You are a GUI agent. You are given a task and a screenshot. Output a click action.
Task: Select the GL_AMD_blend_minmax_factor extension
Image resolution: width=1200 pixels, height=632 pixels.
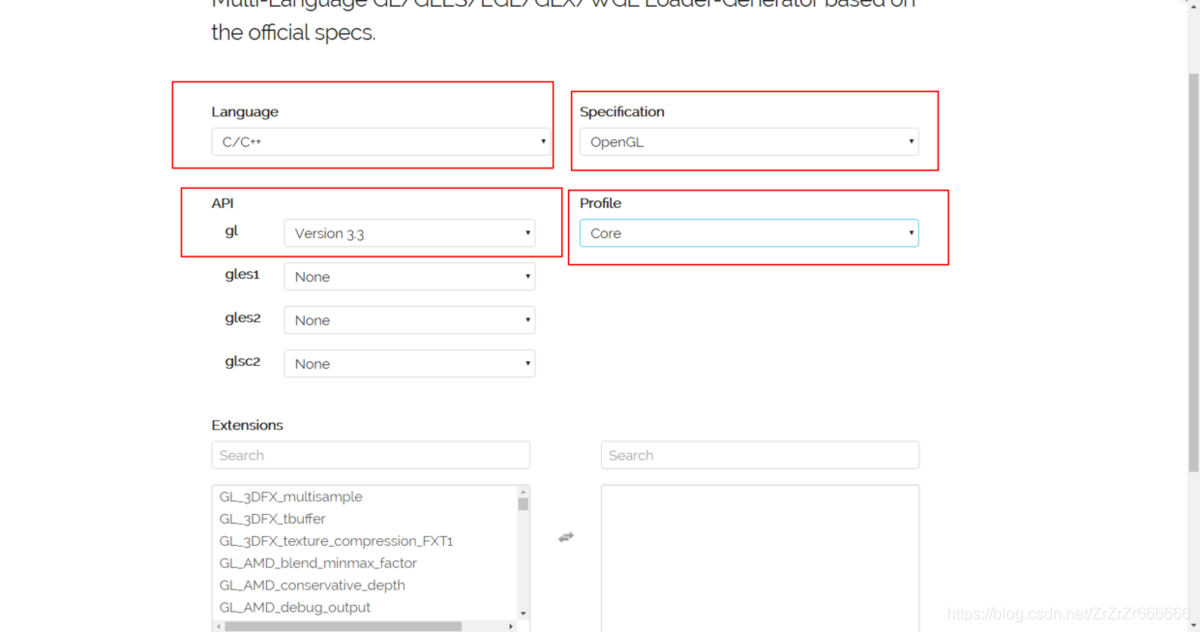coord(318,563)
